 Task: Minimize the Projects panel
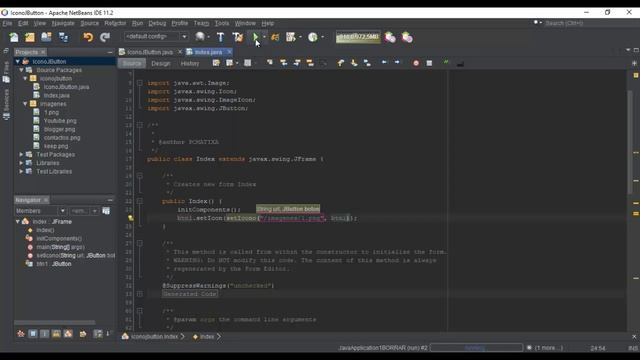(x=110, y=52)
